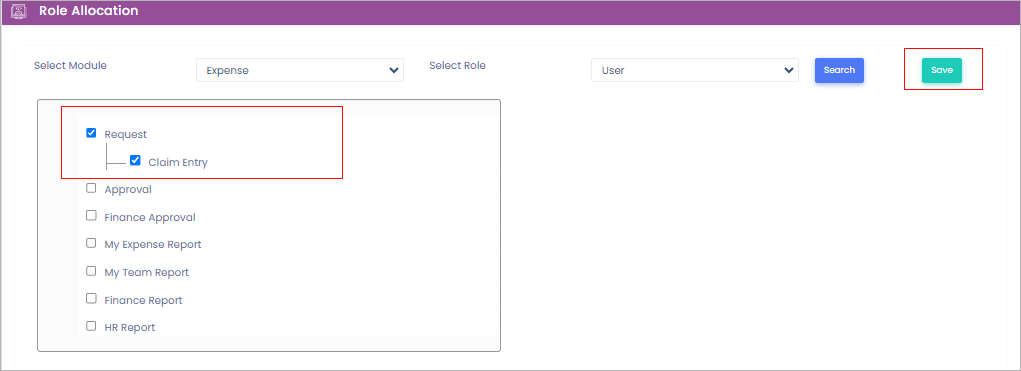Click the Role Allocation title text

pyautogui.click(x=89, y=11)
